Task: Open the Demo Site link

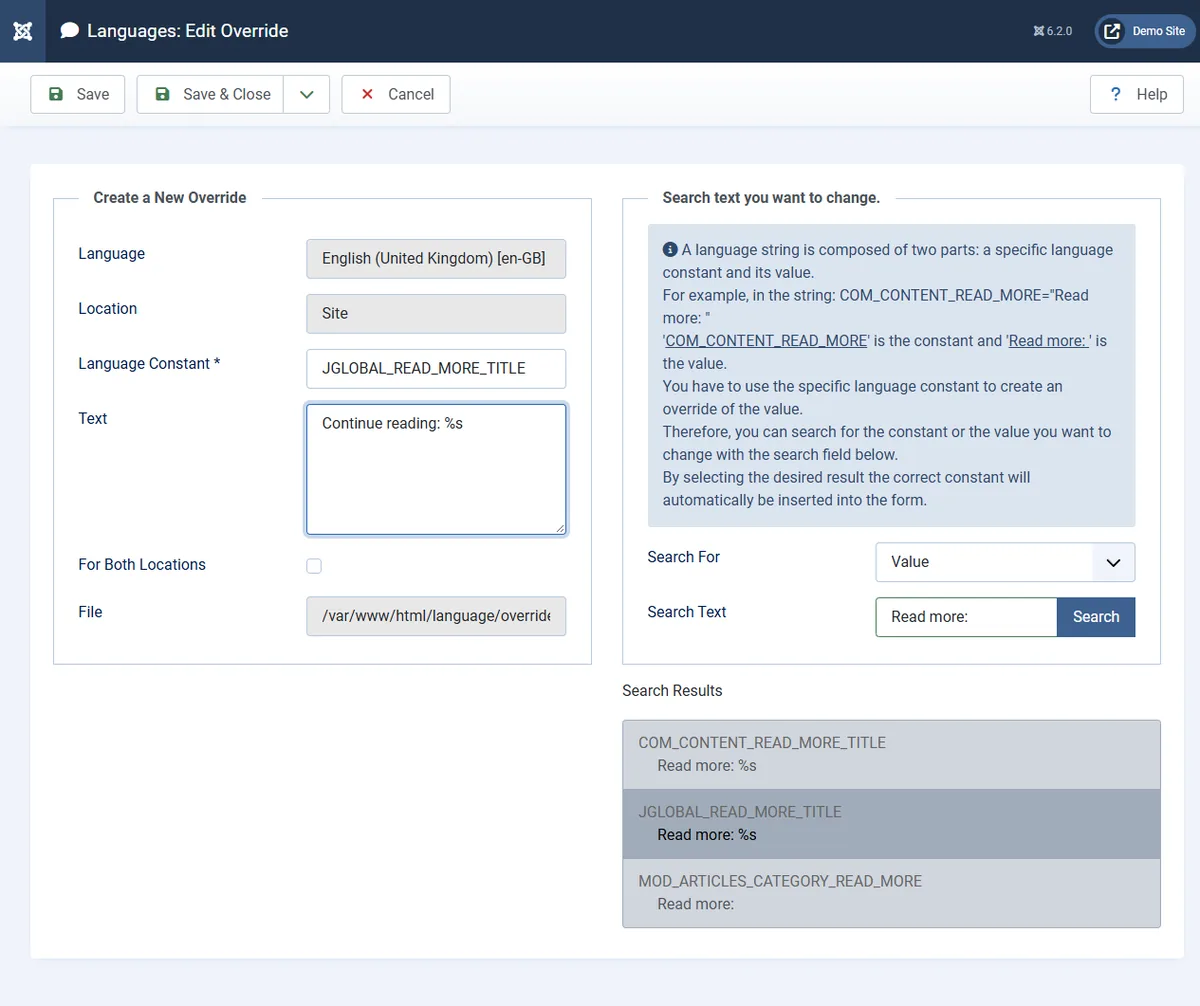Action: click(x=1145, y=31)
